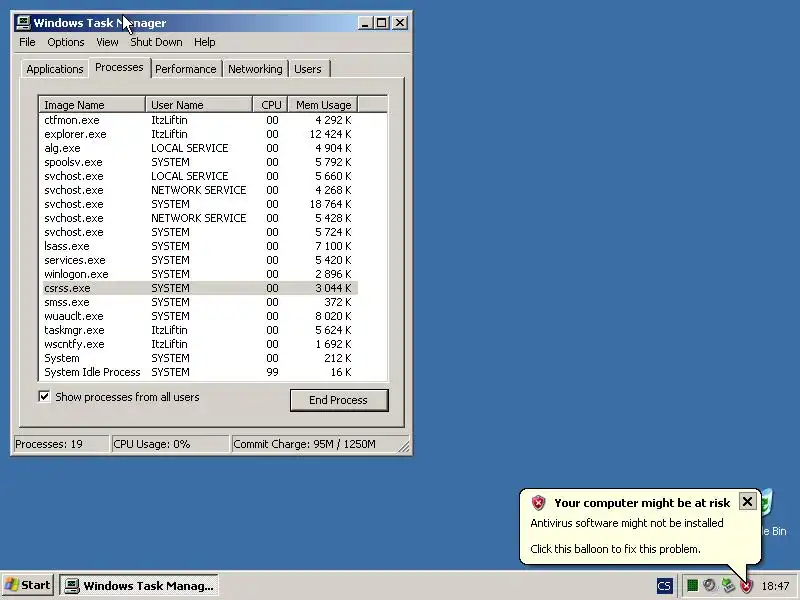Close the security warning balloon

pyautogui.click(x=747, y=502)
